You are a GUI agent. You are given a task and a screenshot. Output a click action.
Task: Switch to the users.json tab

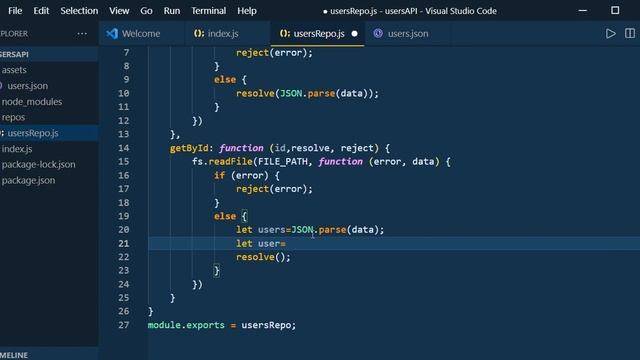(x=408, y=33)
